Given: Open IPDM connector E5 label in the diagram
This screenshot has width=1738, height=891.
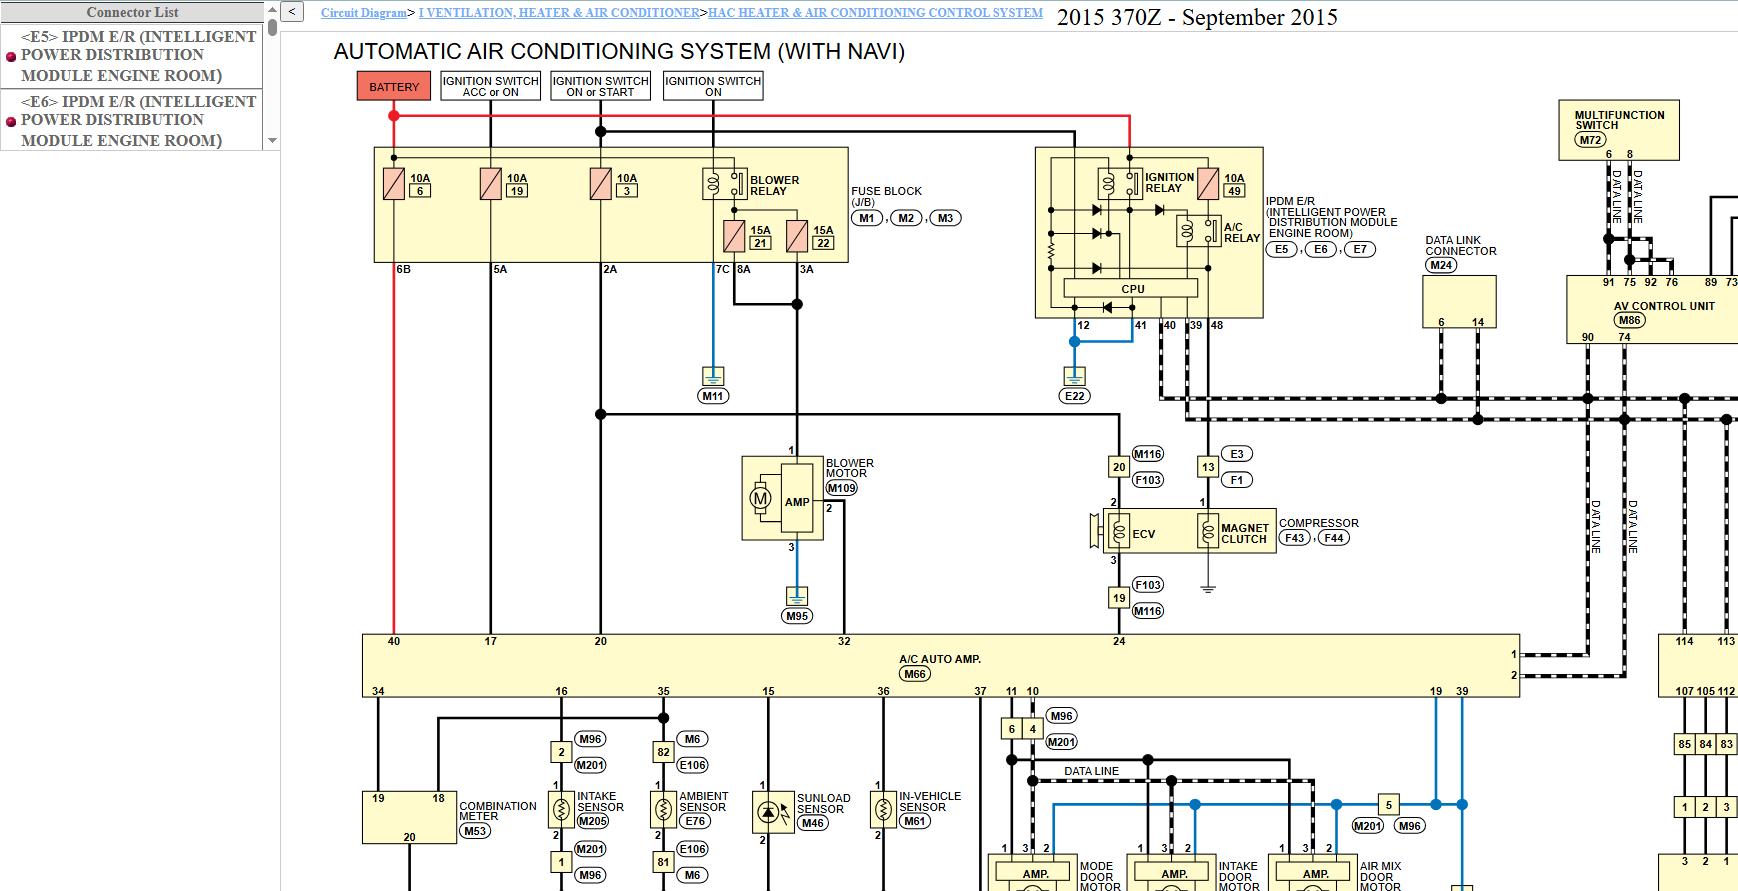Looking at the screenshot, I should click(1282, 249).
